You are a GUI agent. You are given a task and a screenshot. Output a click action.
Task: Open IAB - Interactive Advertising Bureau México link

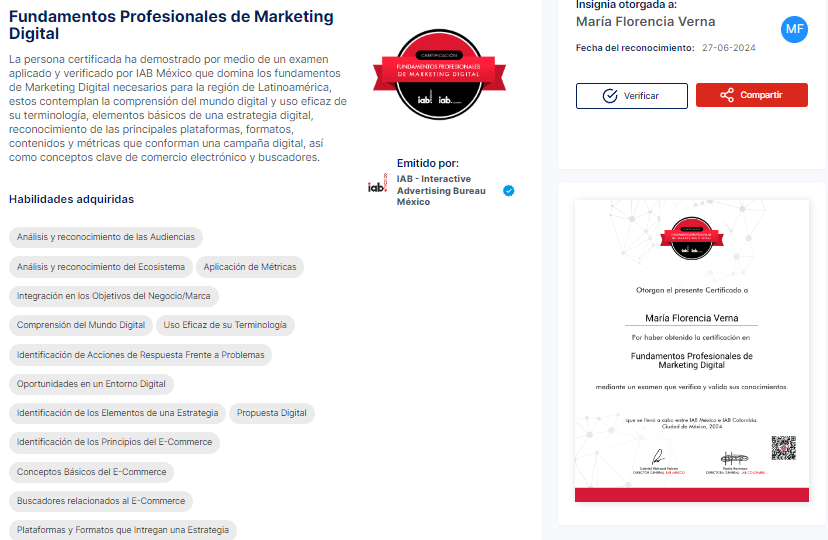(x=441, y=190)
